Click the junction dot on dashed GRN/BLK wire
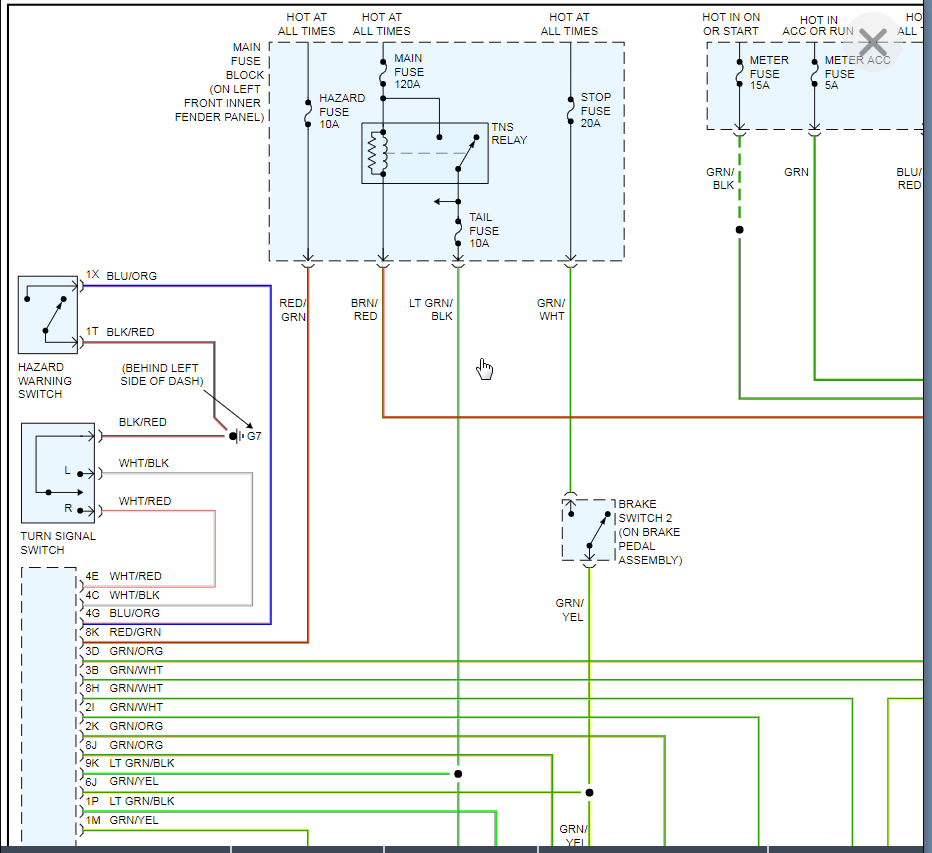 coord(739,230)
